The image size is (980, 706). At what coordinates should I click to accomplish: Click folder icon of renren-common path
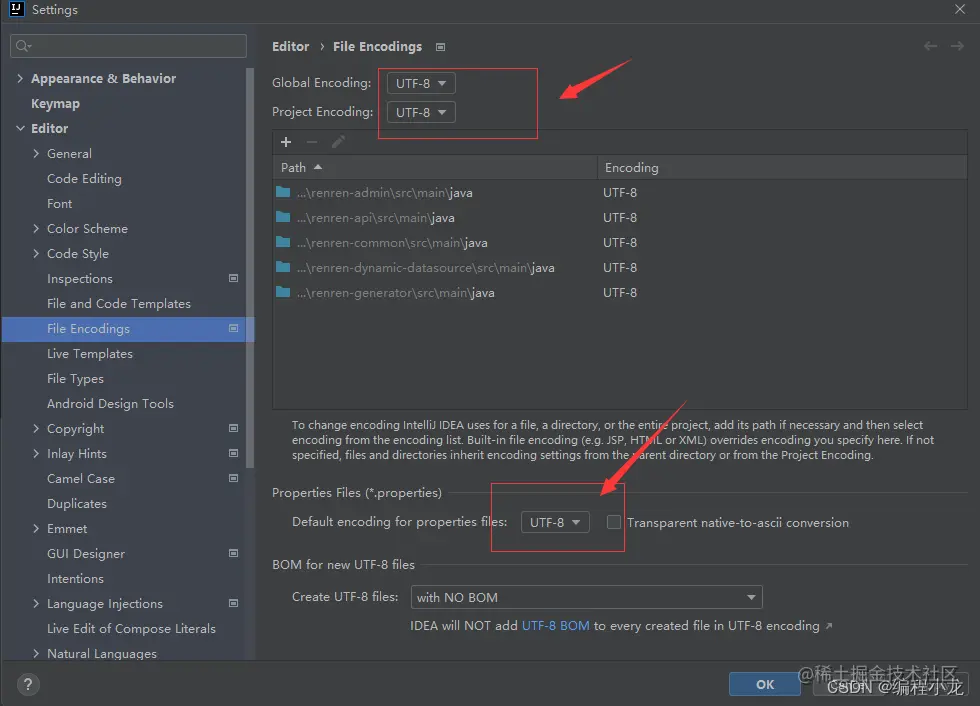(x=283, y=242)
